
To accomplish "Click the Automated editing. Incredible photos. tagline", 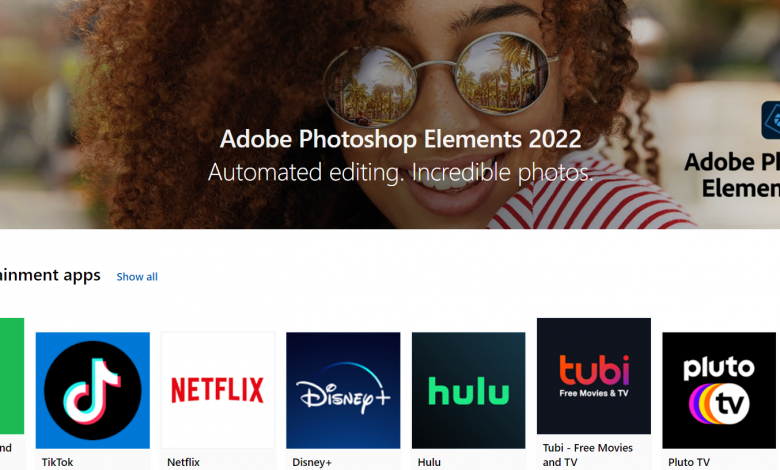I will coord(400,172).
